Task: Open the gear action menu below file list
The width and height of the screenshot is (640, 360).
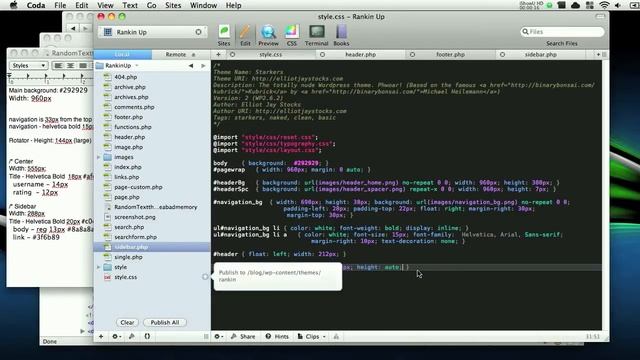Action: tap(116, 336)
